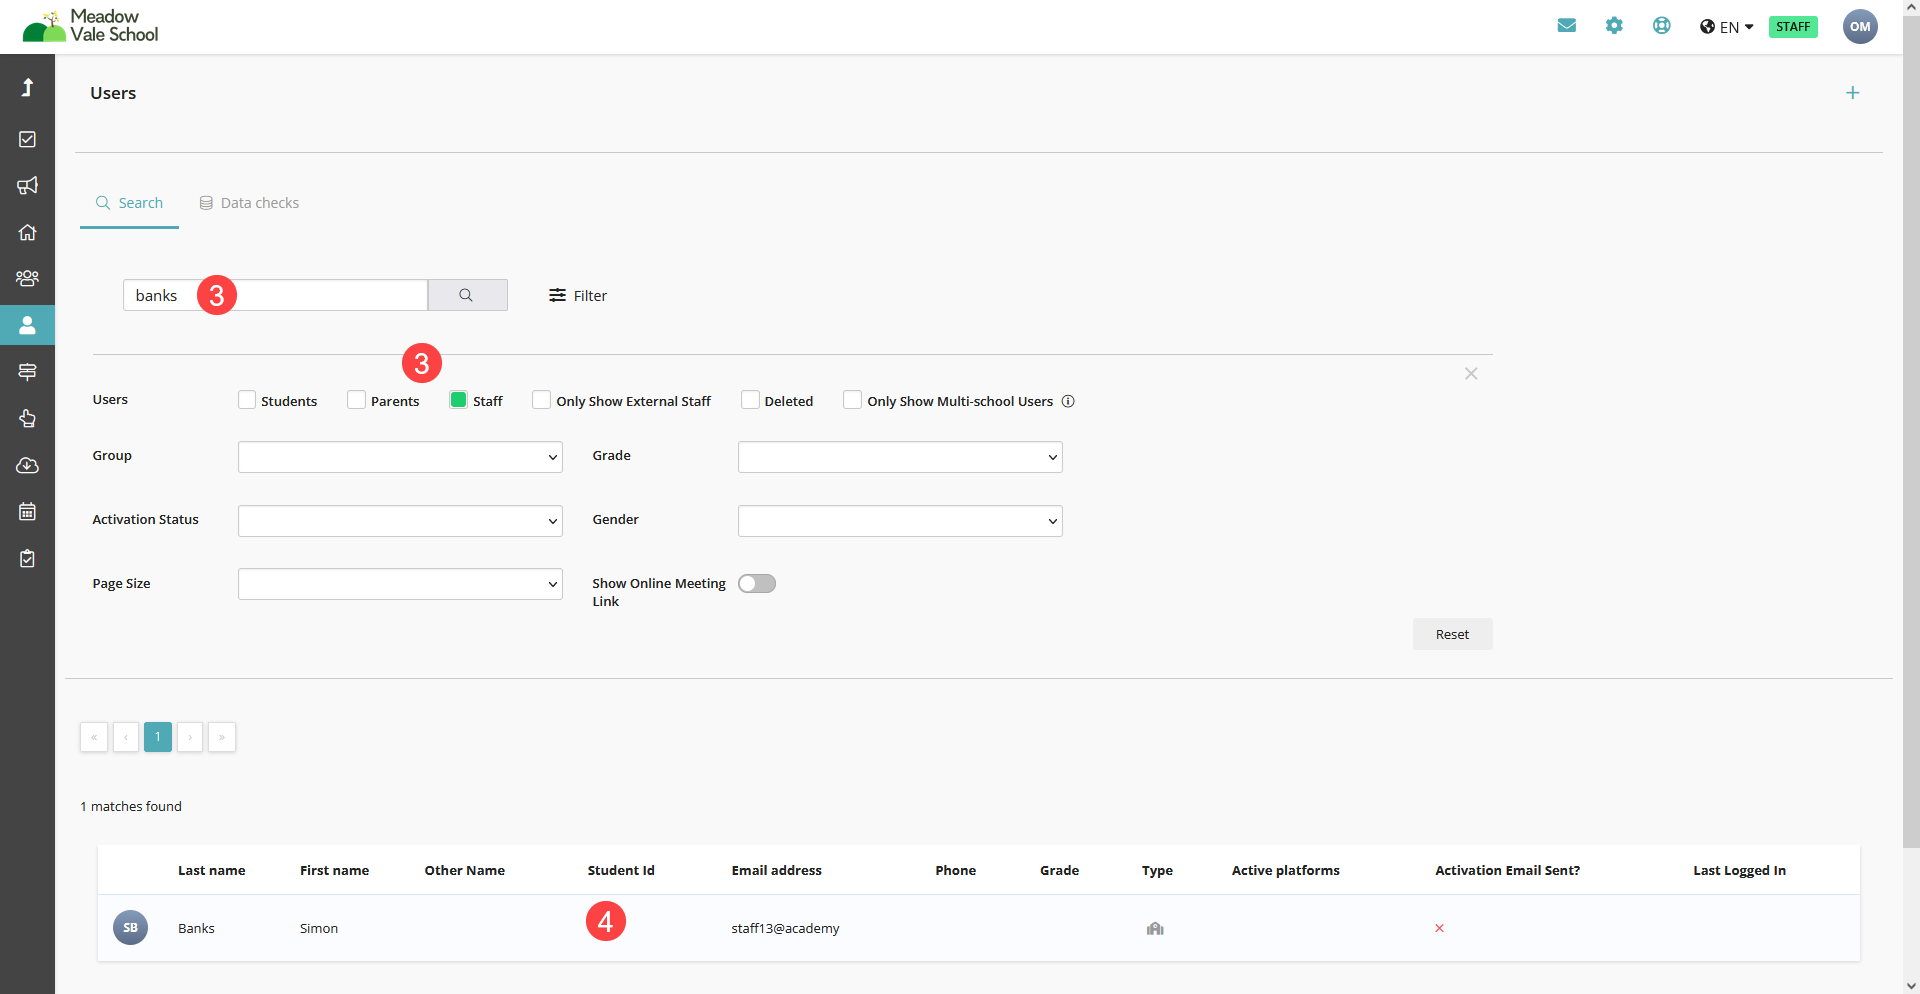Screen dimensions: 1920x994
Task: Click the SB avatar for Simon Banks
Action: coord(130,928)
